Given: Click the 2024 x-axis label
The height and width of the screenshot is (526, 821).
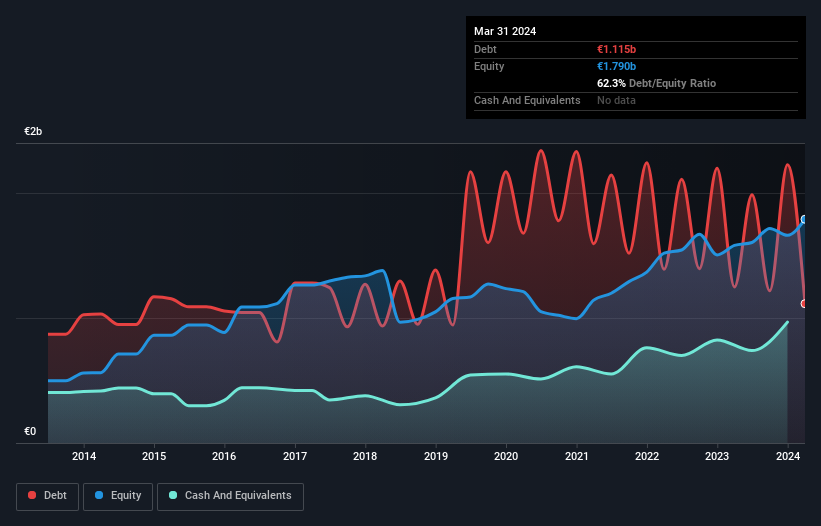Looking at the screenshot, I should click(x=787, y=456).
